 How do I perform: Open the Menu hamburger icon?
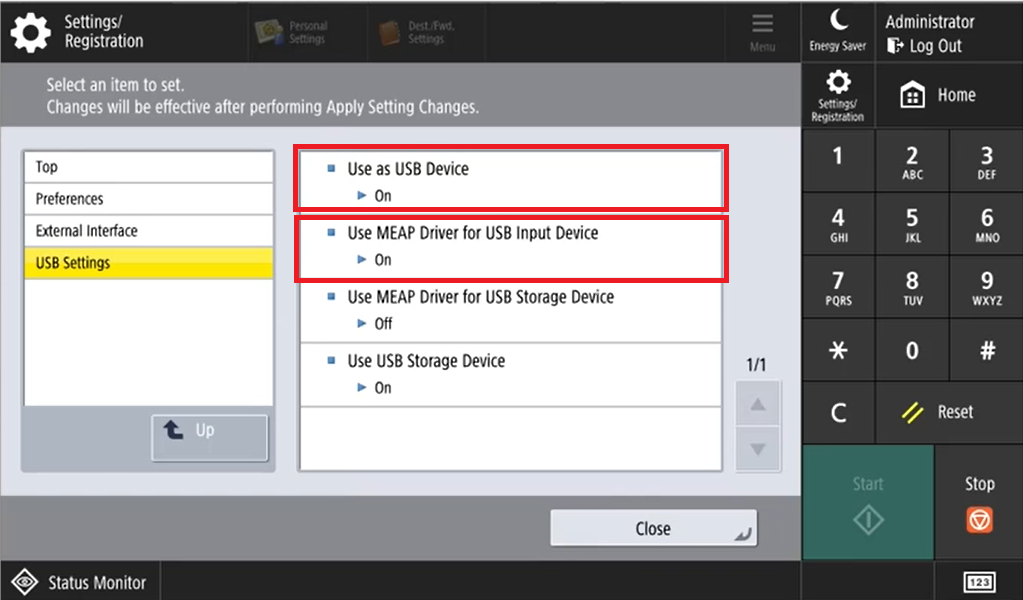coord(762,32)
